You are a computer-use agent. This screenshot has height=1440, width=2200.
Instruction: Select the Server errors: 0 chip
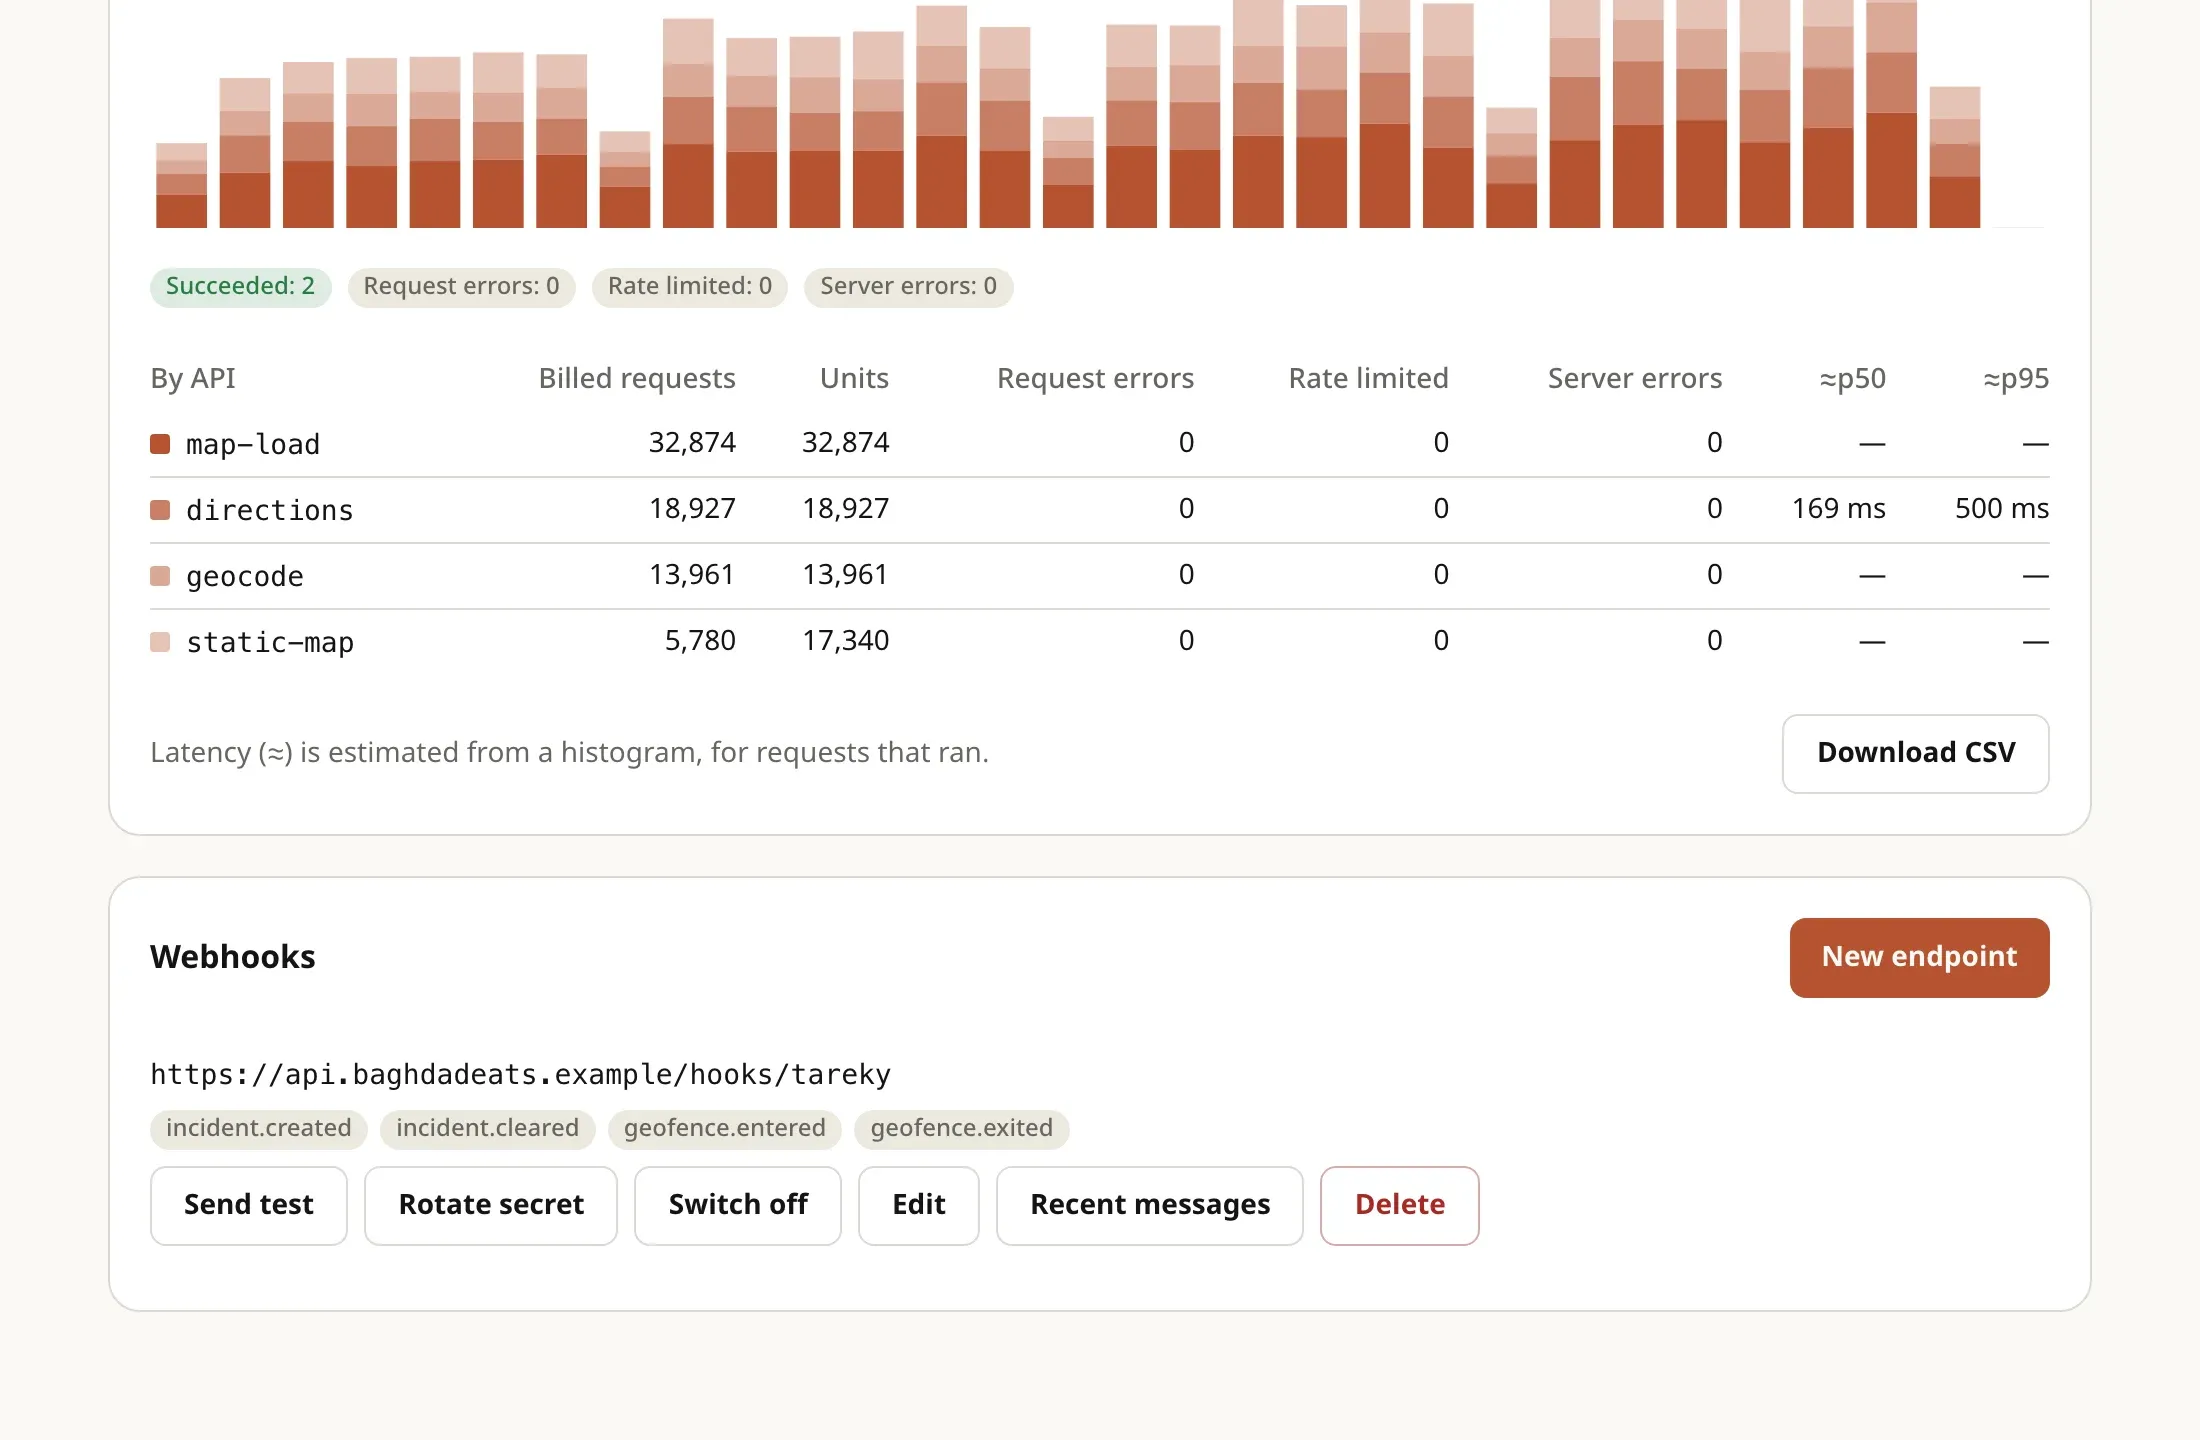[x=908, y=287]
